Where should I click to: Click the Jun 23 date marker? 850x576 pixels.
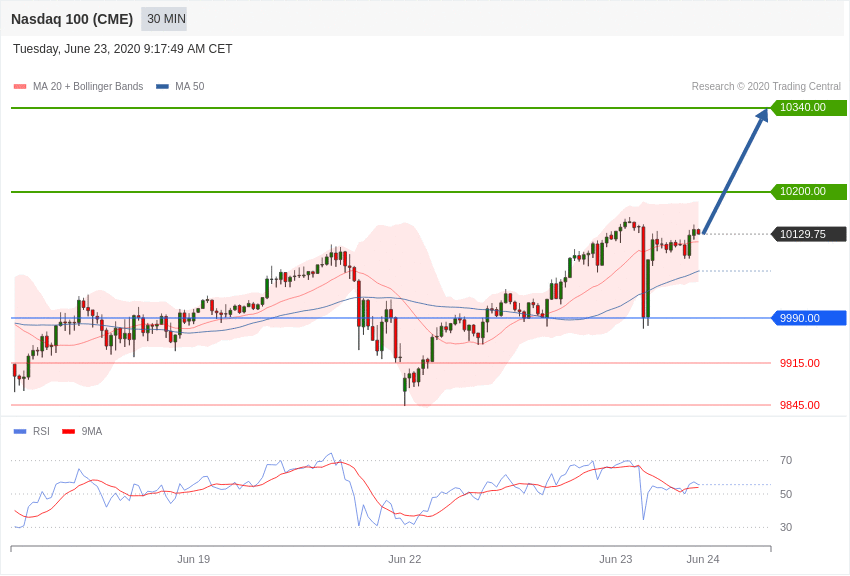point(615,559)
